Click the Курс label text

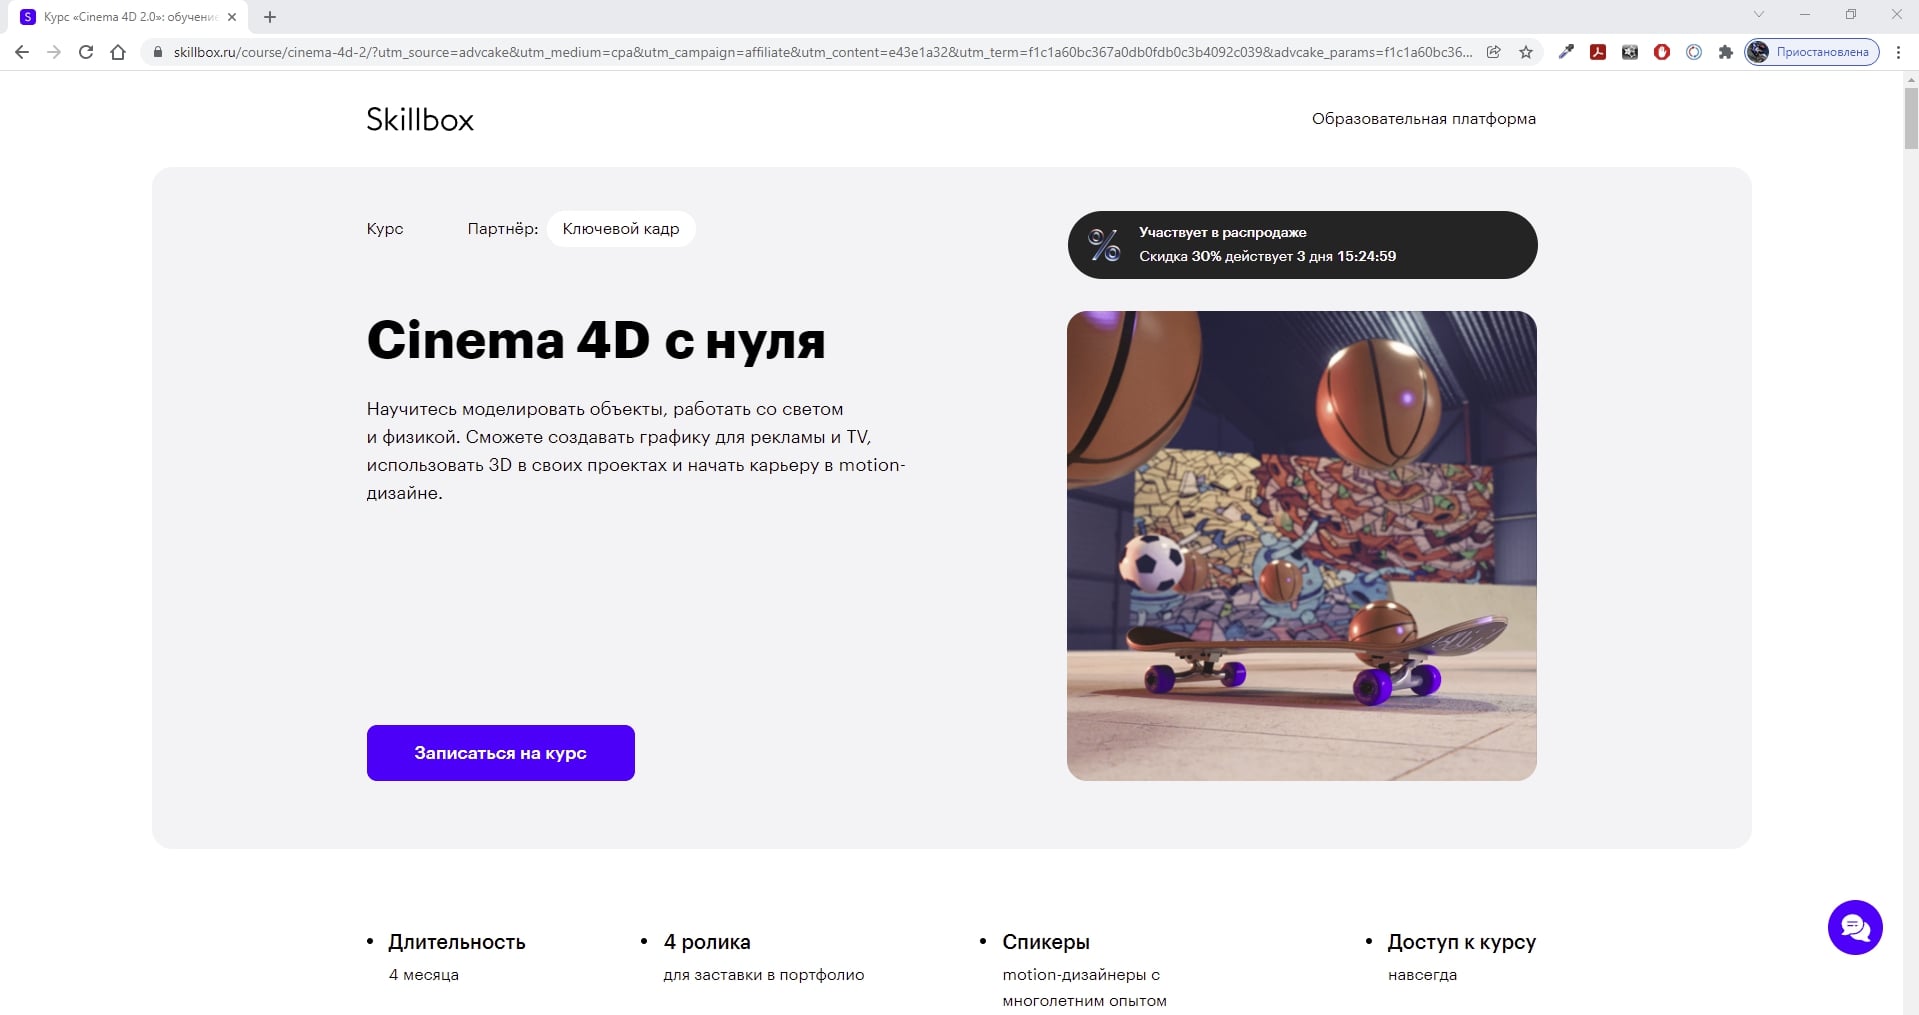pyautogui.click(x=385, y=229)
